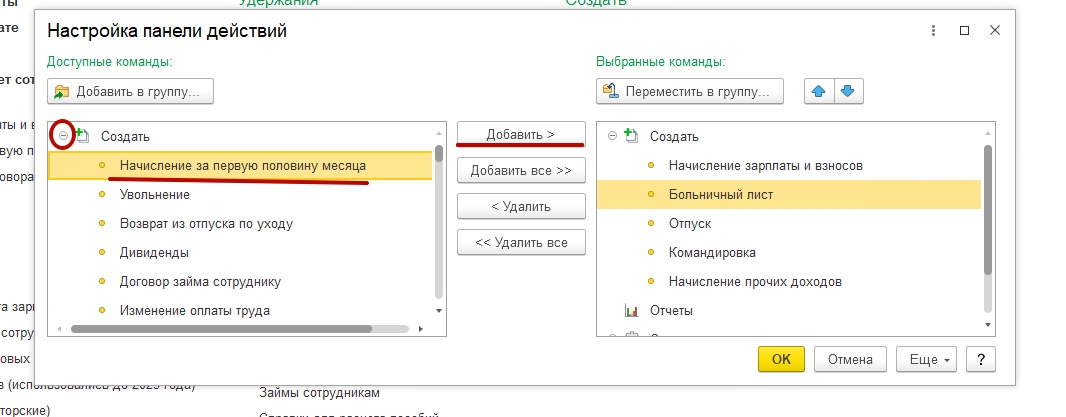This screenshot has width=1066, height=417.
Task: Click the yellow bullet beside Дивиденды
Action: click(101, 252)
